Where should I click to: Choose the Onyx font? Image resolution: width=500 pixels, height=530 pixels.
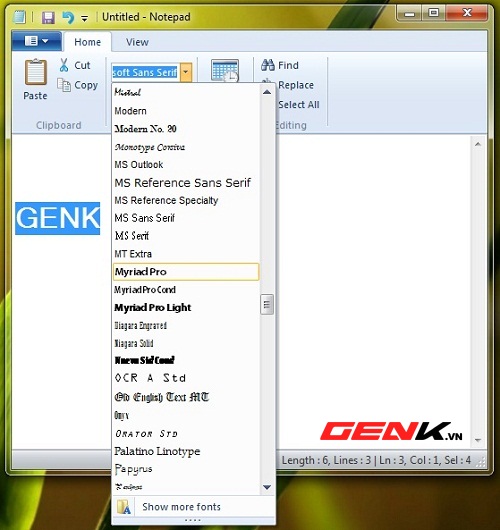pos(186,415)
